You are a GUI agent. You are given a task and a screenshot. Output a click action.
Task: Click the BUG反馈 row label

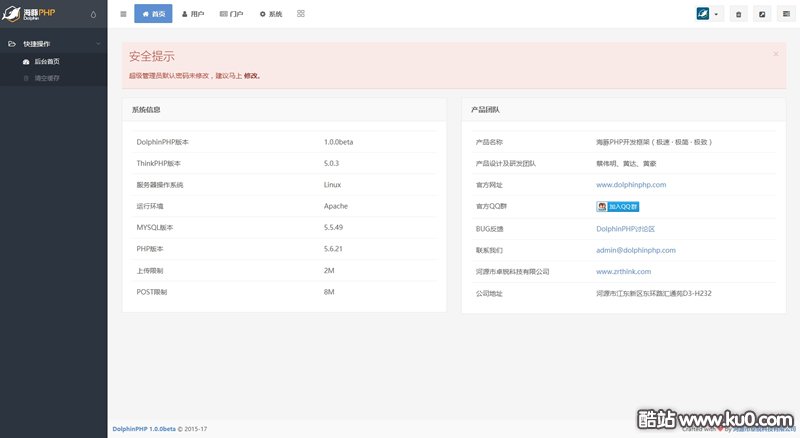coord(489,229)
